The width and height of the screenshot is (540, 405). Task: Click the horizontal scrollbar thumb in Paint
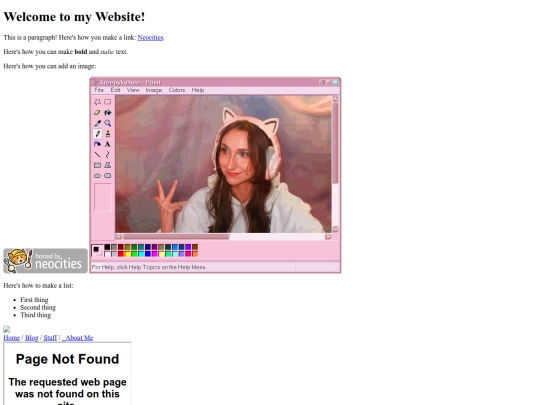click(176, 237)
